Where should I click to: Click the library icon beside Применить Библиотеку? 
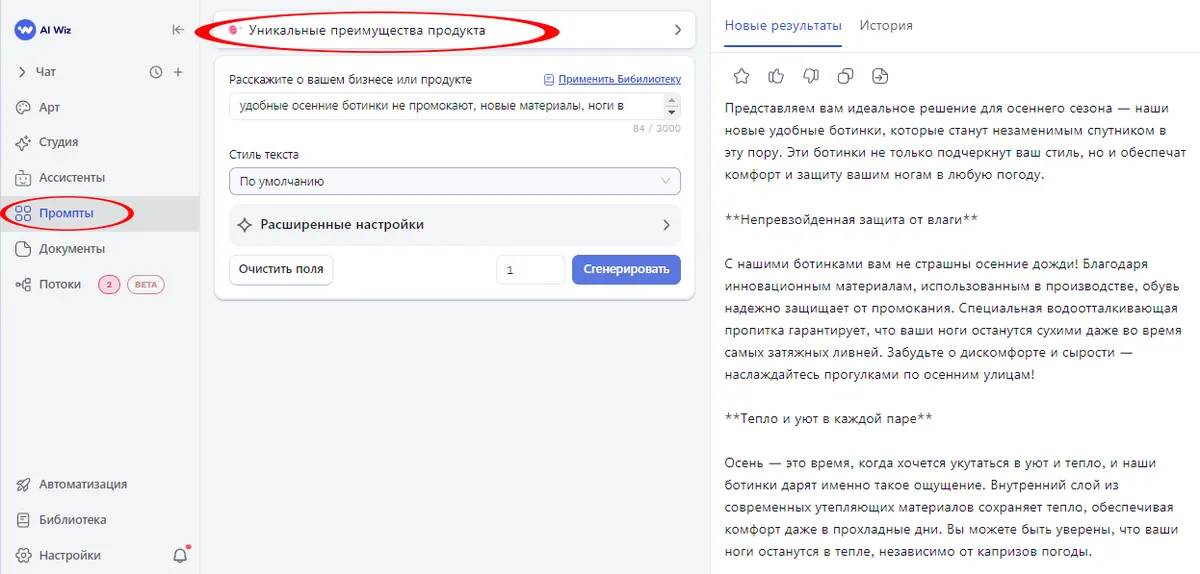coord(549,79)
